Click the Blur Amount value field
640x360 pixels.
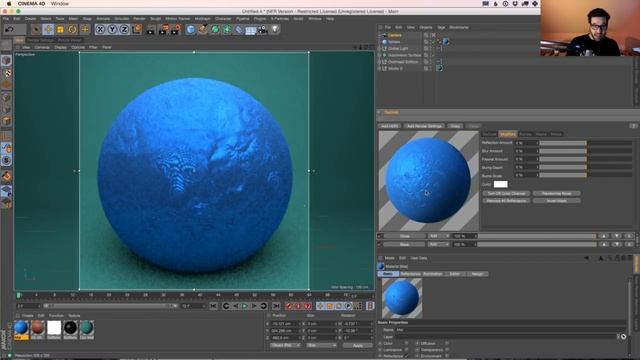[526, 151]
